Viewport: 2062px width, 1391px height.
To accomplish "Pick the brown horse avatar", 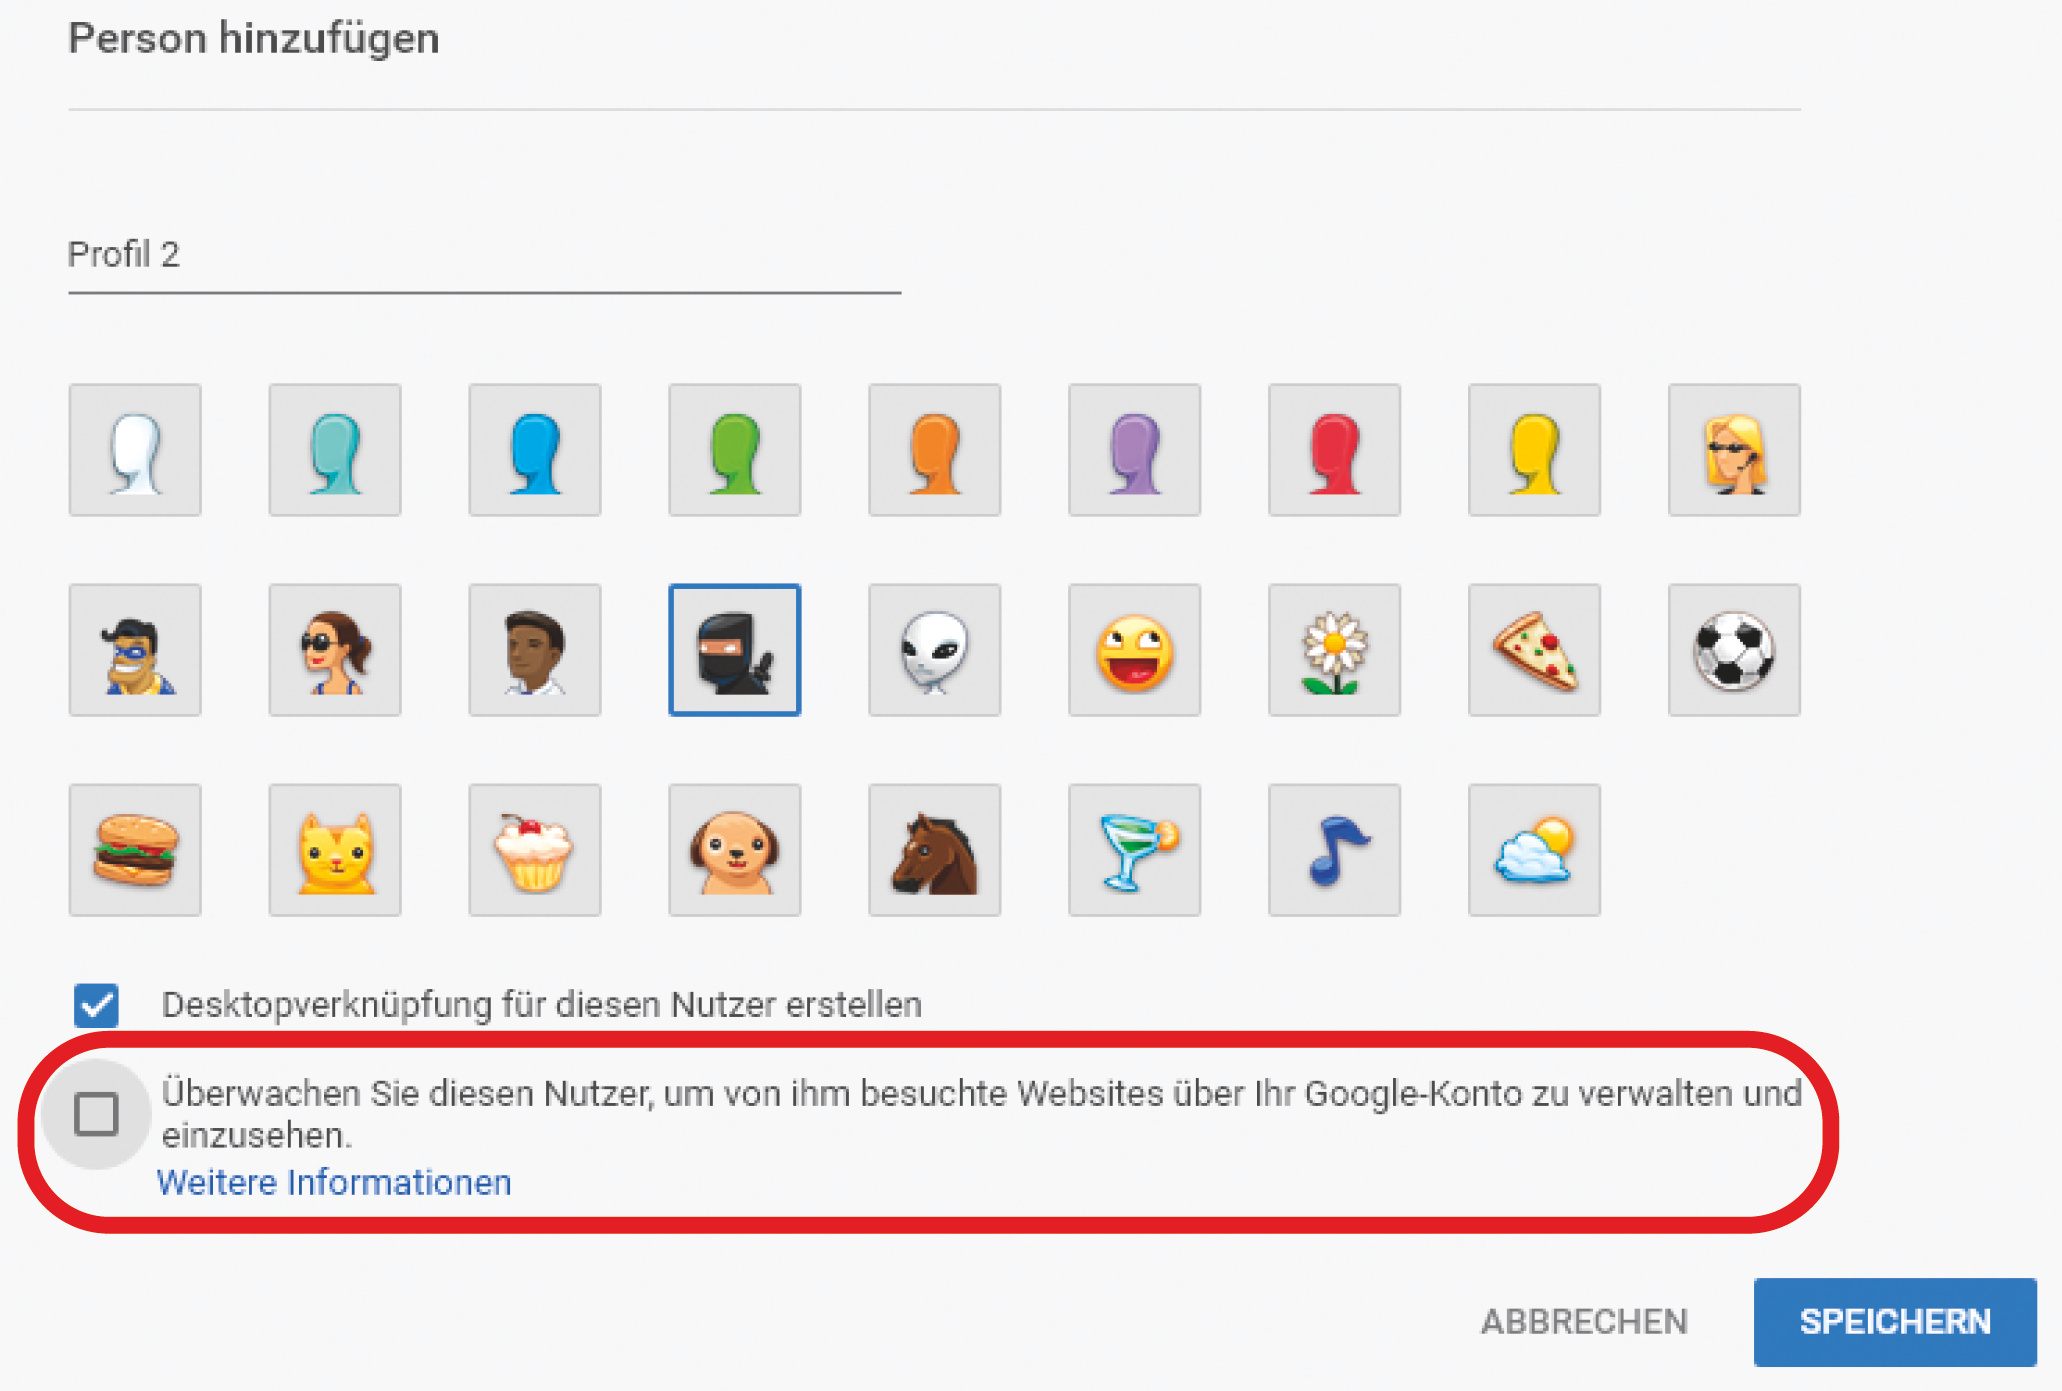I will click(x=934, y=850).
